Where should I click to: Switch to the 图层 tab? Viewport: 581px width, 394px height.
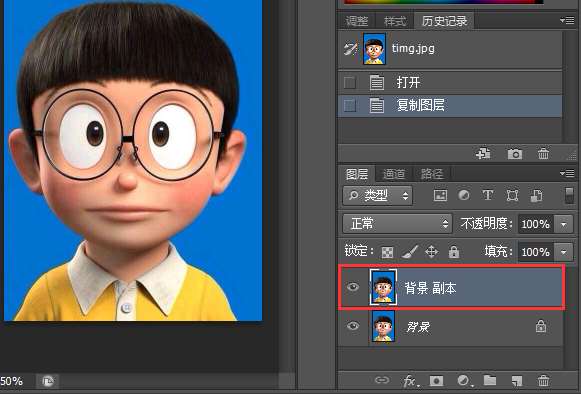tap(357, 174)
